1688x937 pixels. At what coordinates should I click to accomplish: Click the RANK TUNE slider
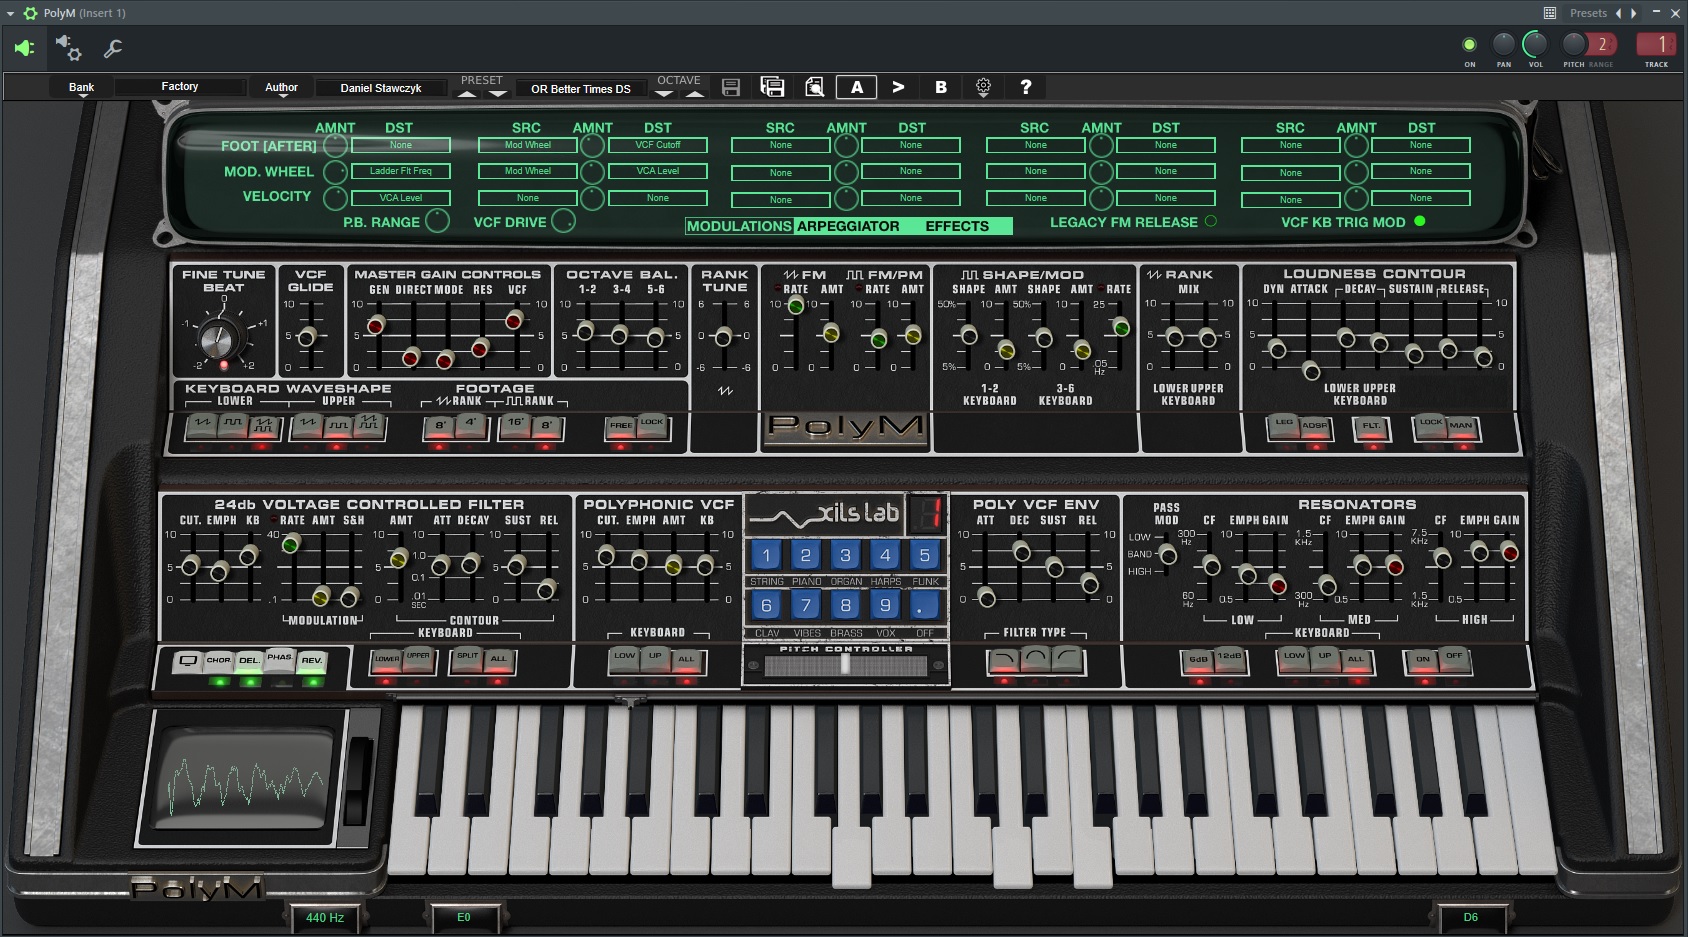722,337
